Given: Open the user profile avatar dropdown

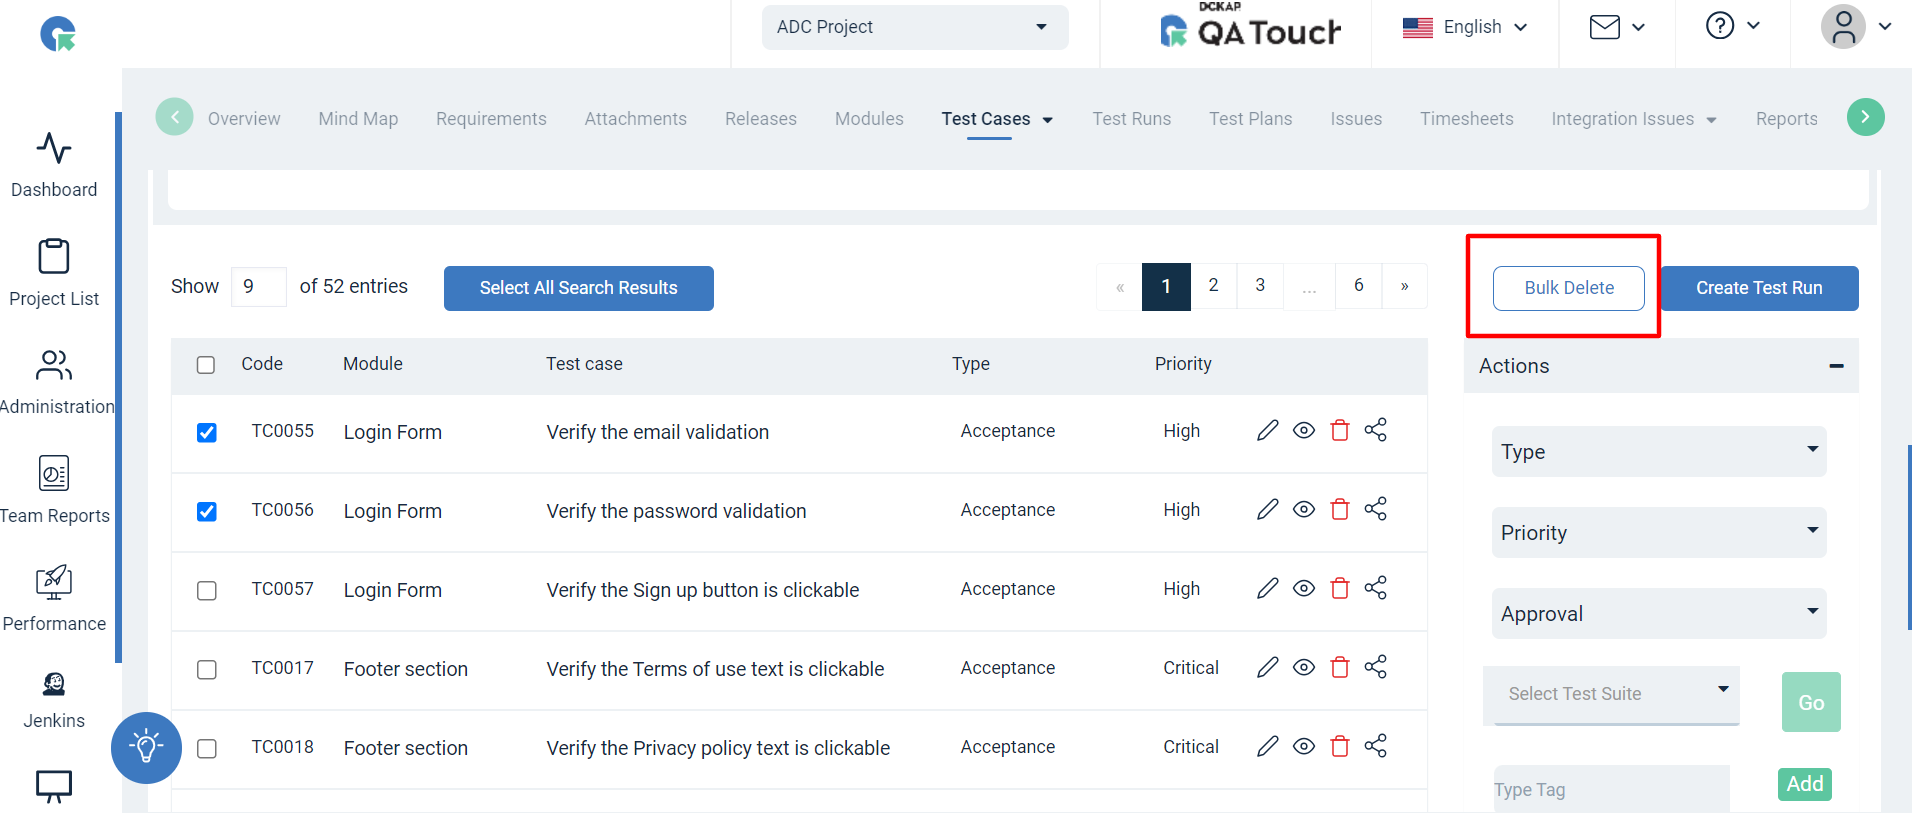Looking at the screenshot, I should (1856, 26).
